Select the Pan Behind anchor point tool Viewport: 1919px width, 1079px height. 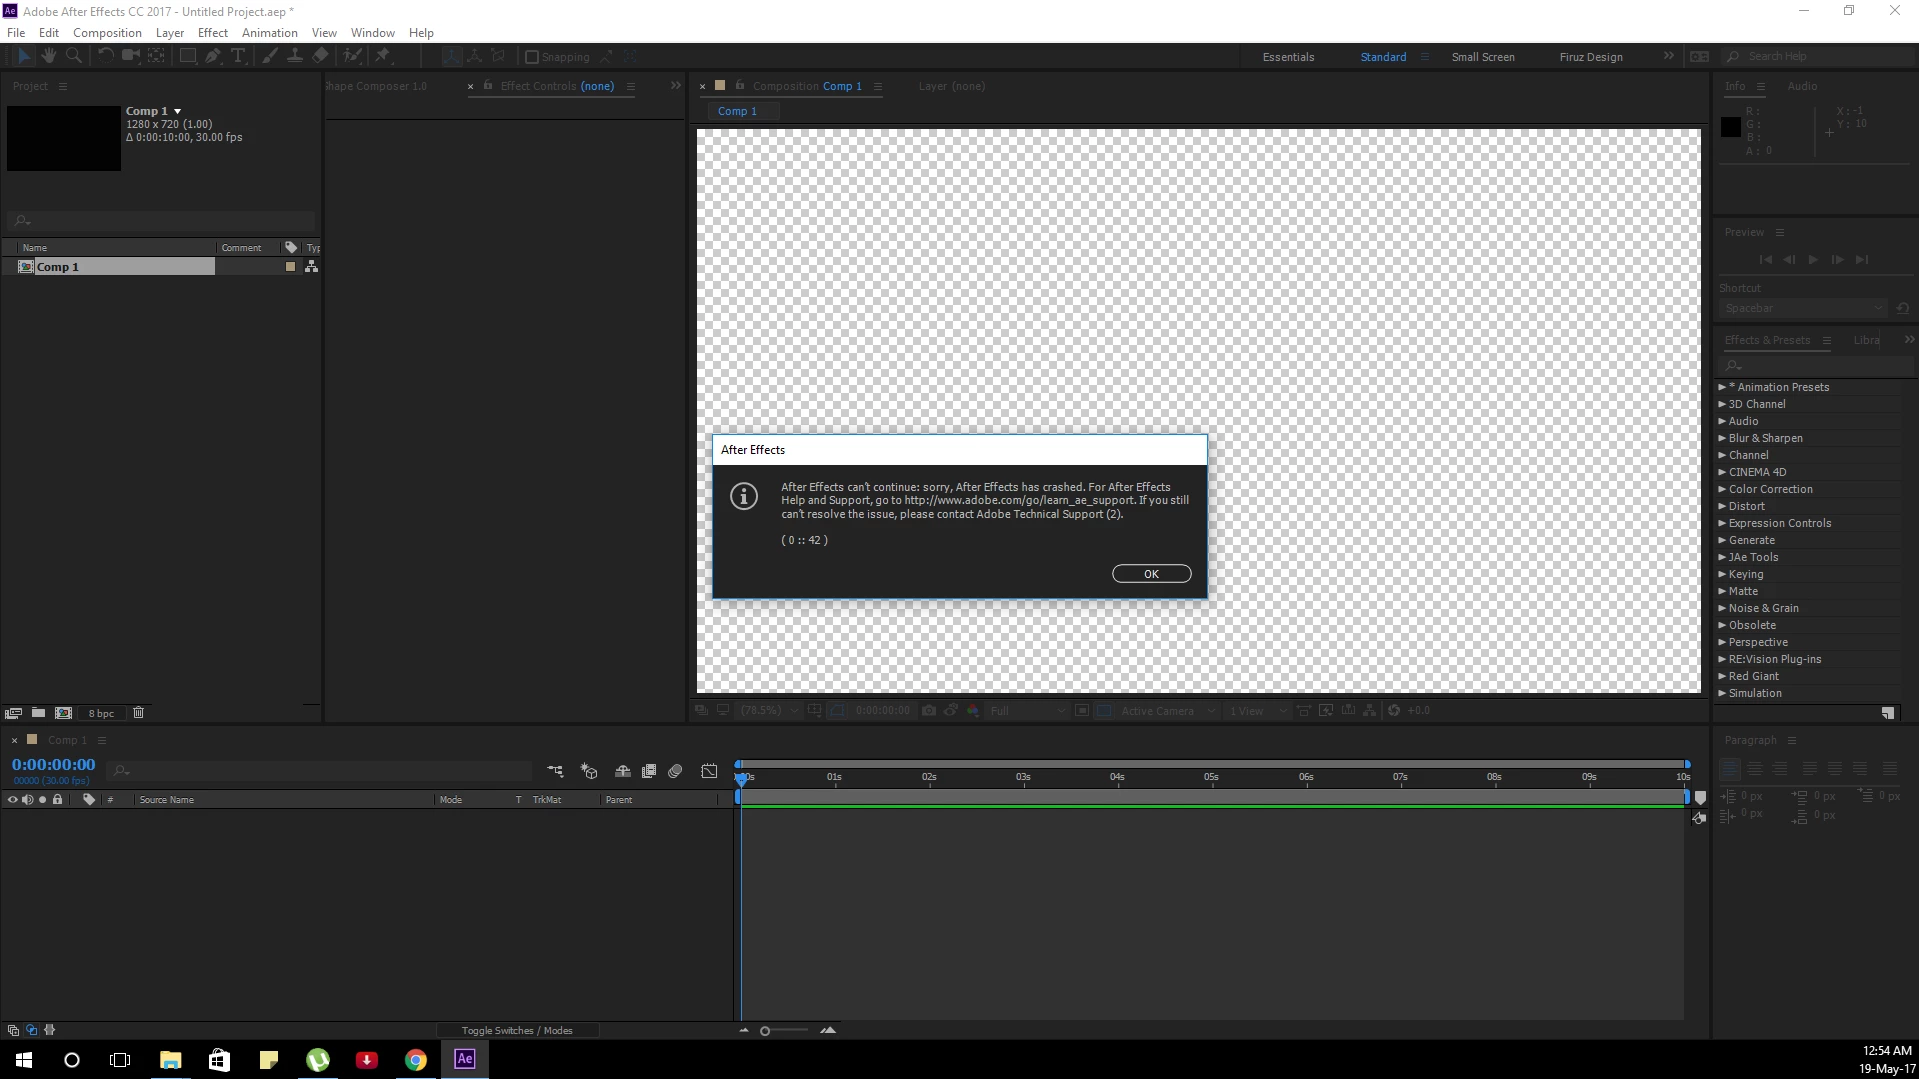[156, 56]
